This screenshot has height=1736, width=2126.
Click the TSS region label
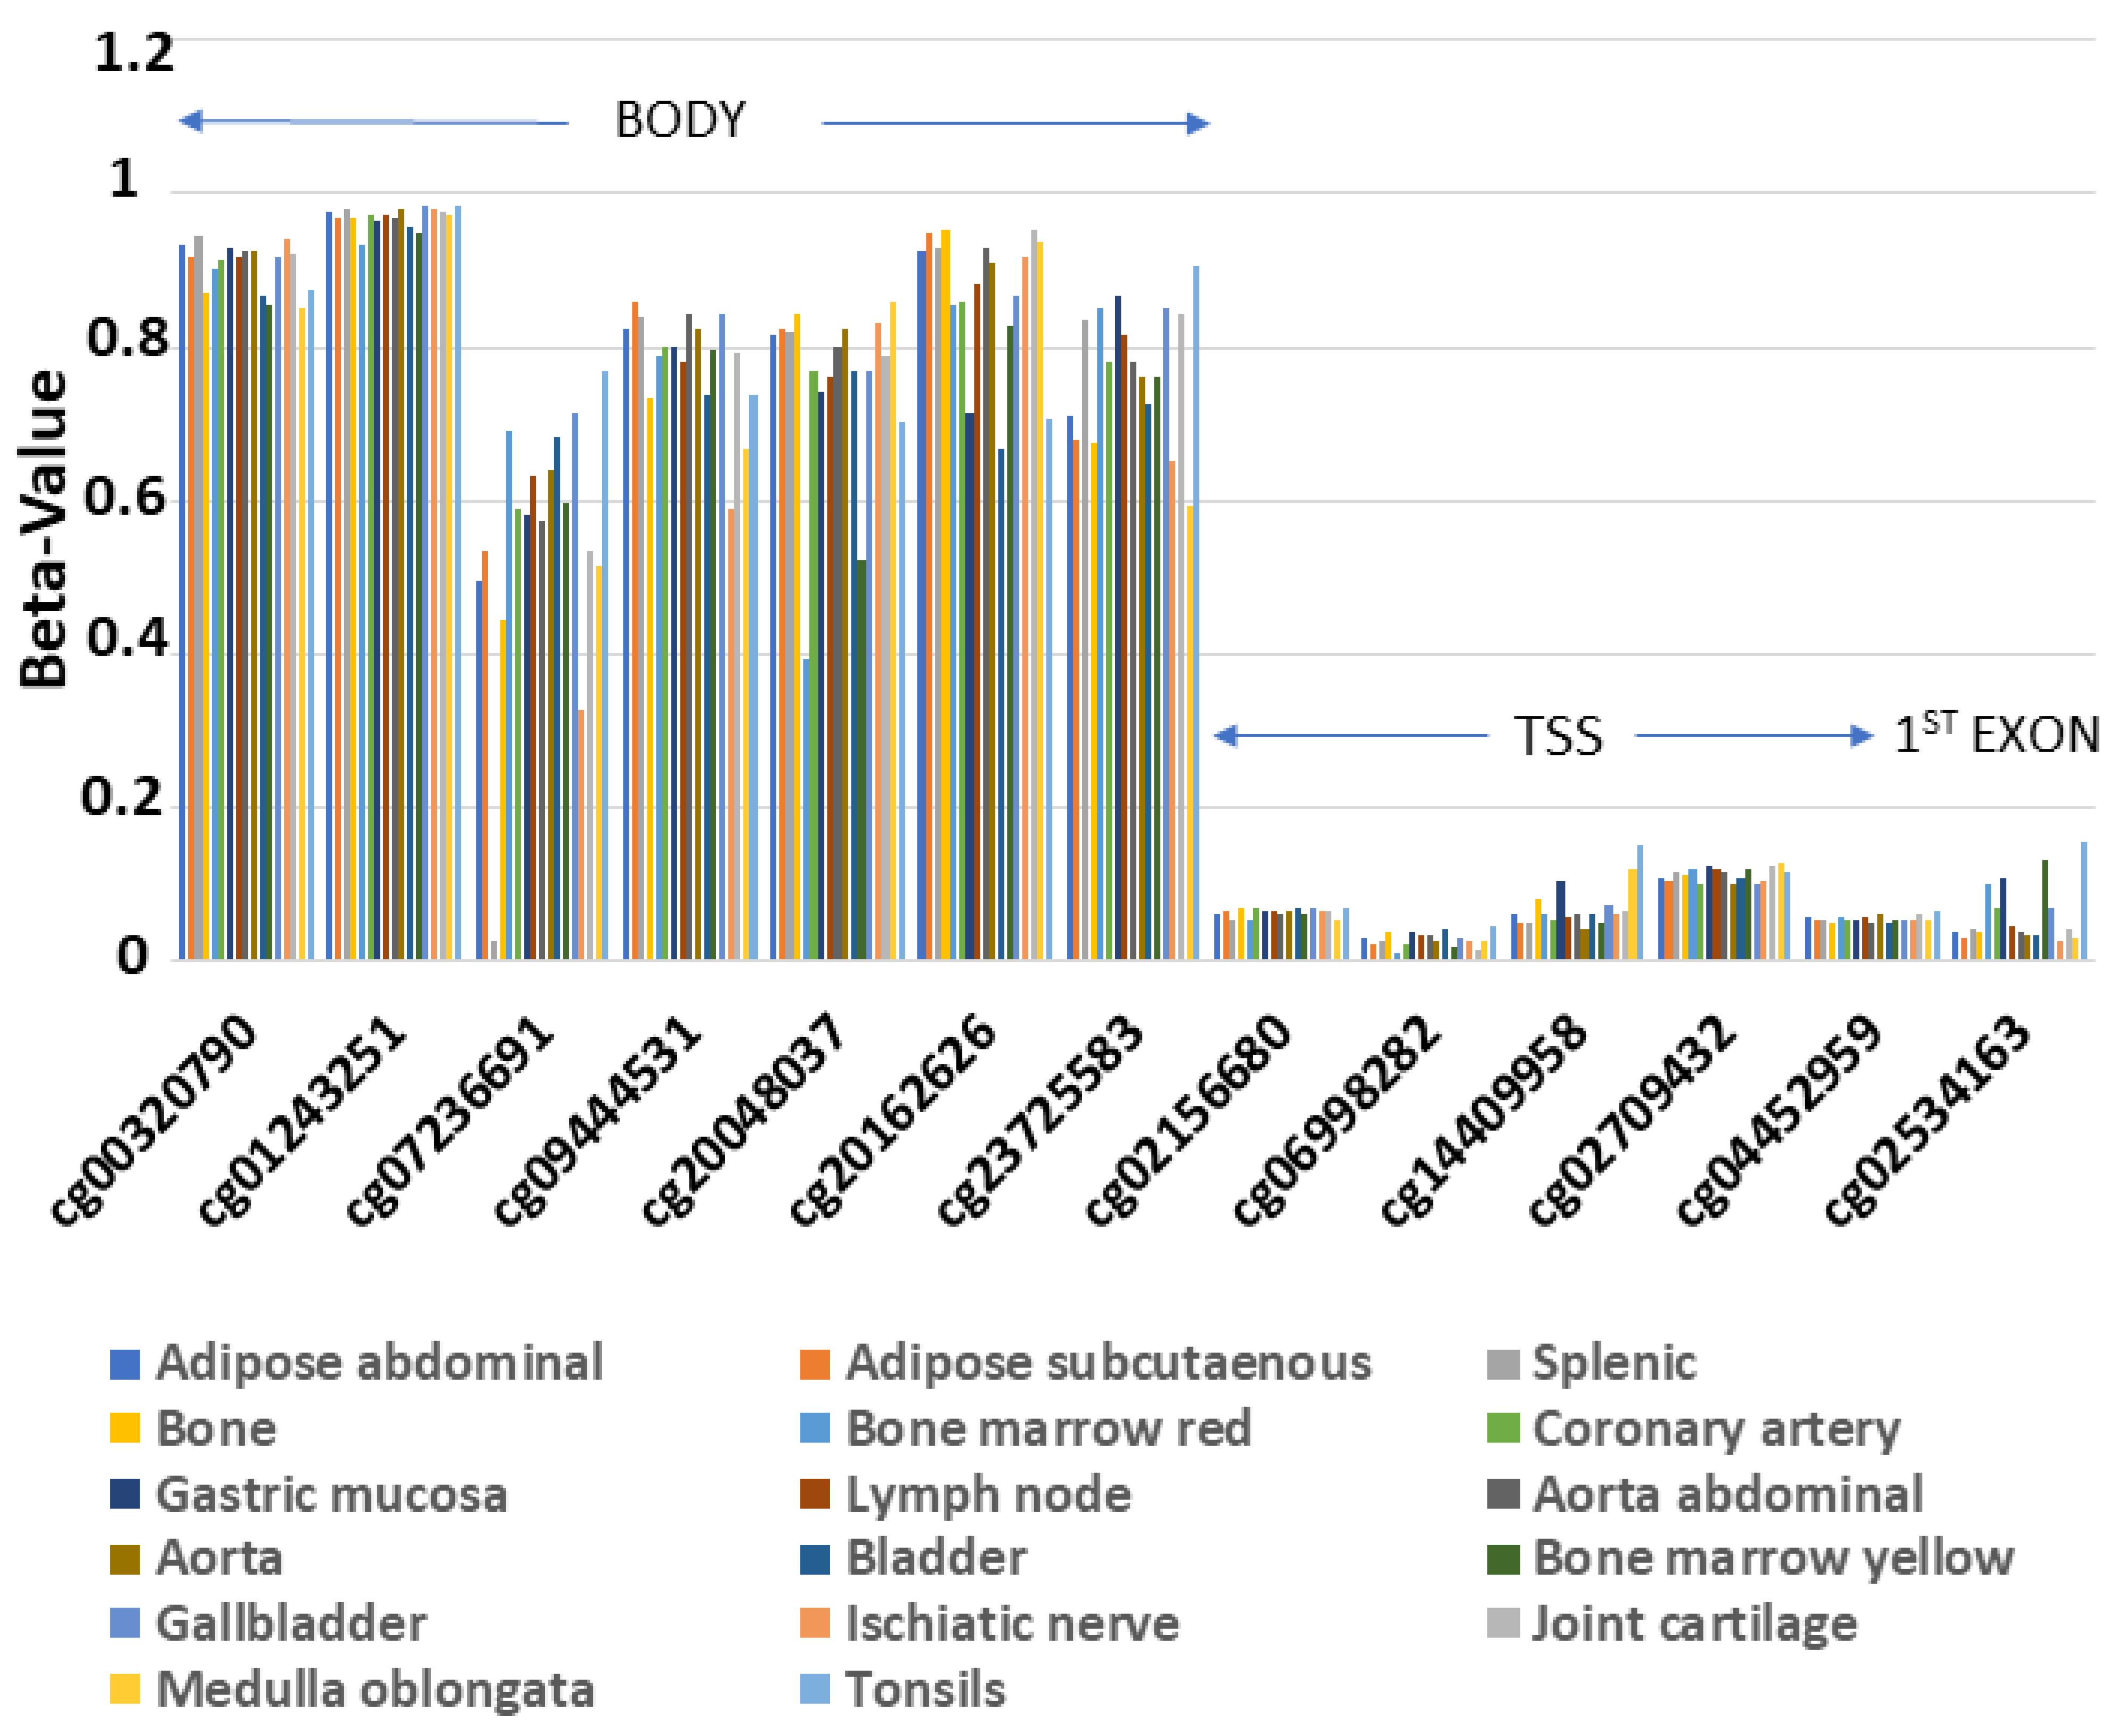pyautogui.click(x=1557, y=737)
